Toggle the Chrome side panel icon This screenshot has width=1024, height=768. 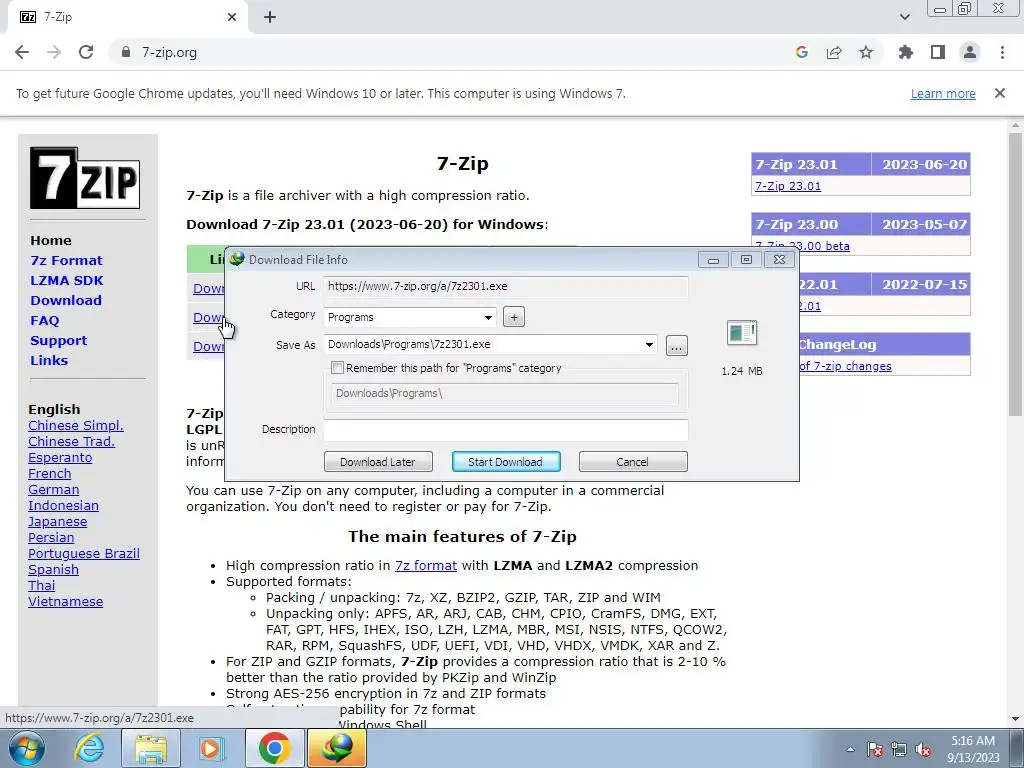pyautogui.click(x=938, y=52)
